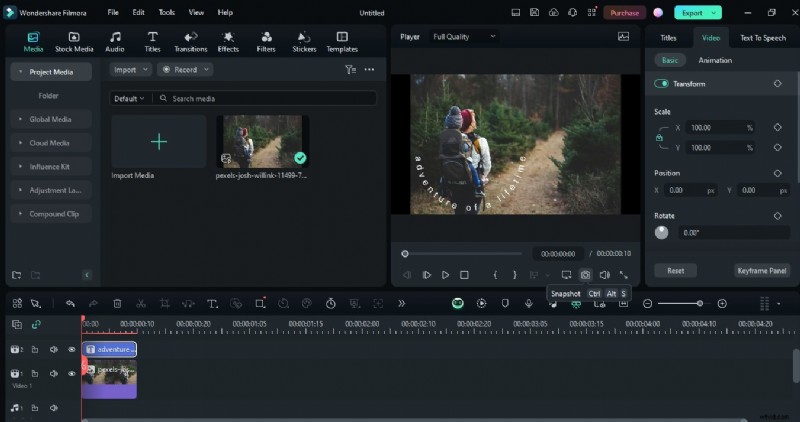The image size is (800, 422).
Task: Click the undo arrow in timeline toolbar
Action: click(70, 303)
